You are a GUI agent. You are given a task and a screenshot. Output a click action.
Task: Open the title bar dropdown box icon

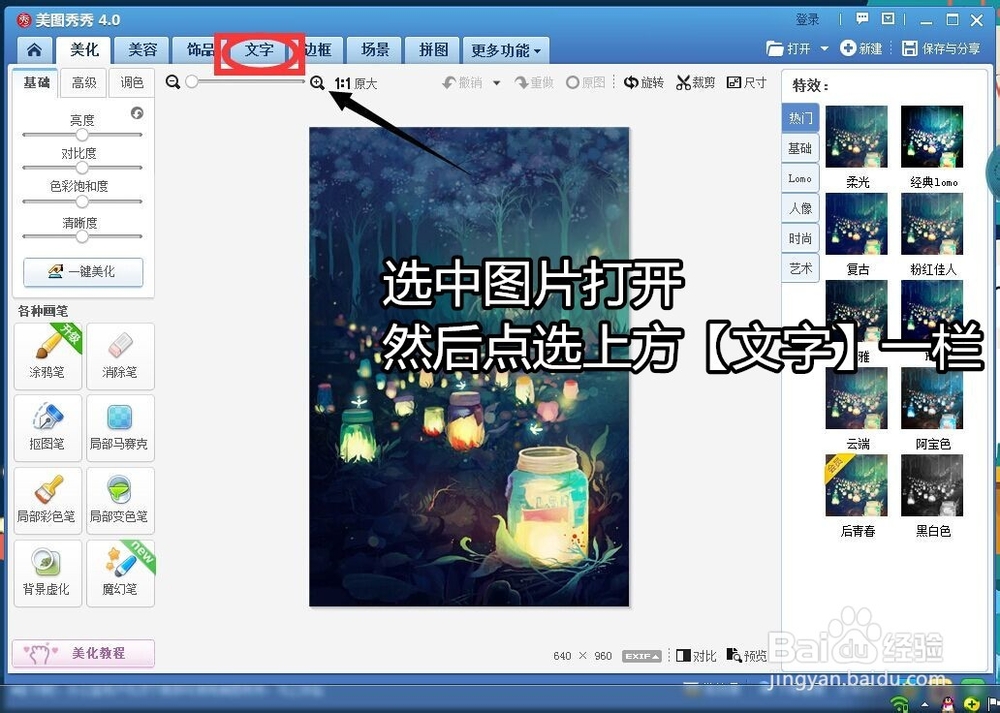pyautogui.click(x=888, y=19)
